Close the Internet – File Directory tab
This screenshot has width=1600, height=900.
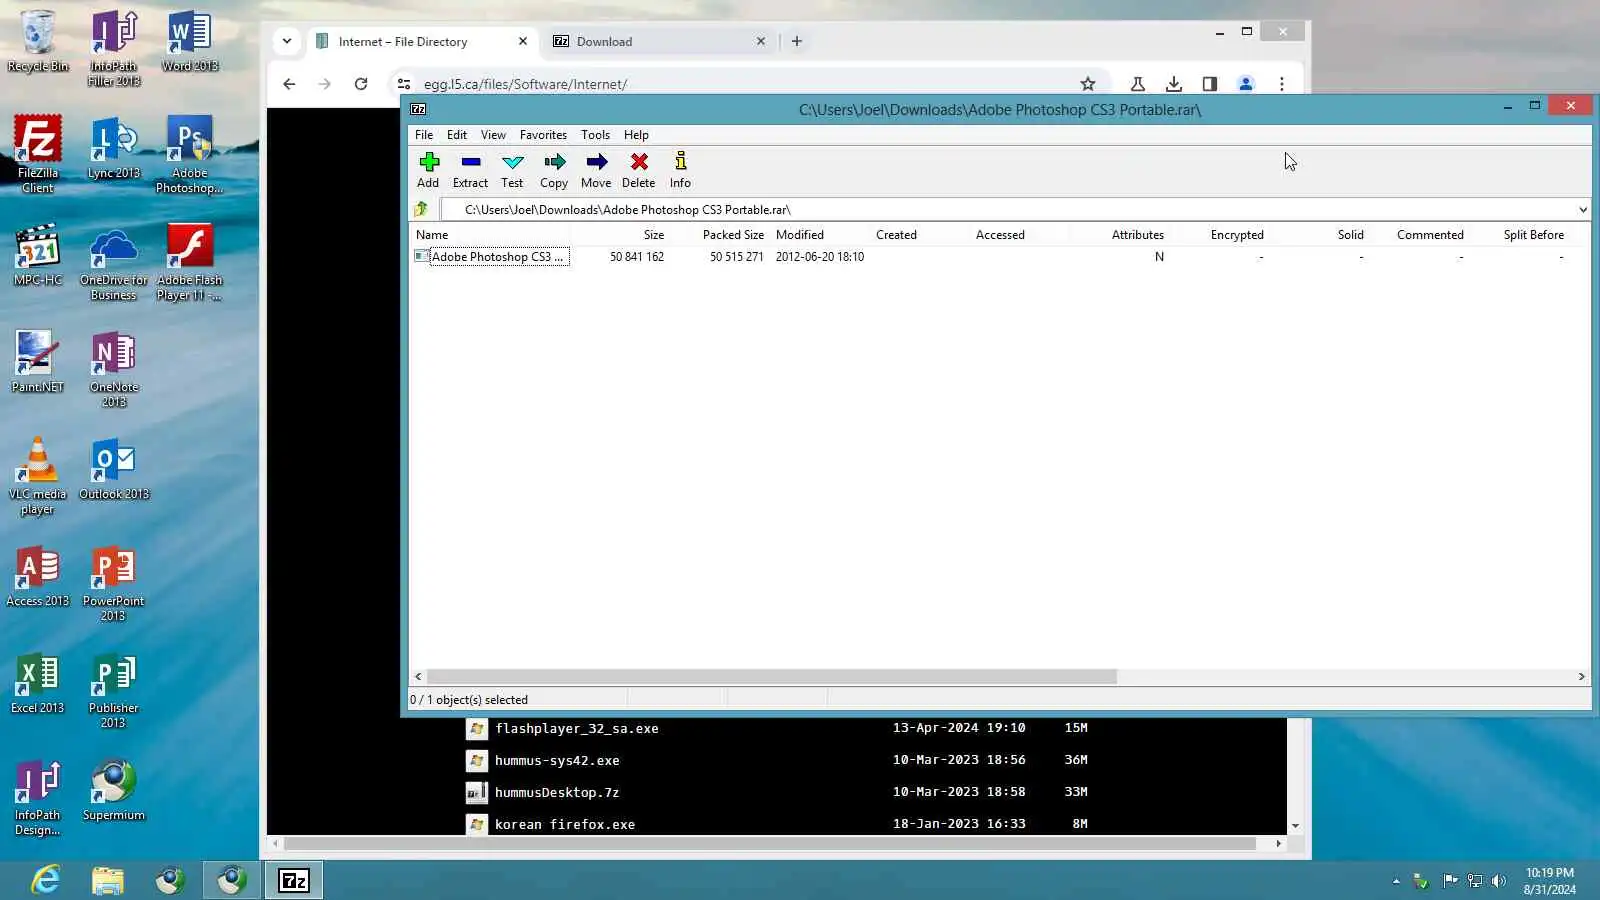[x=523, y=41]
